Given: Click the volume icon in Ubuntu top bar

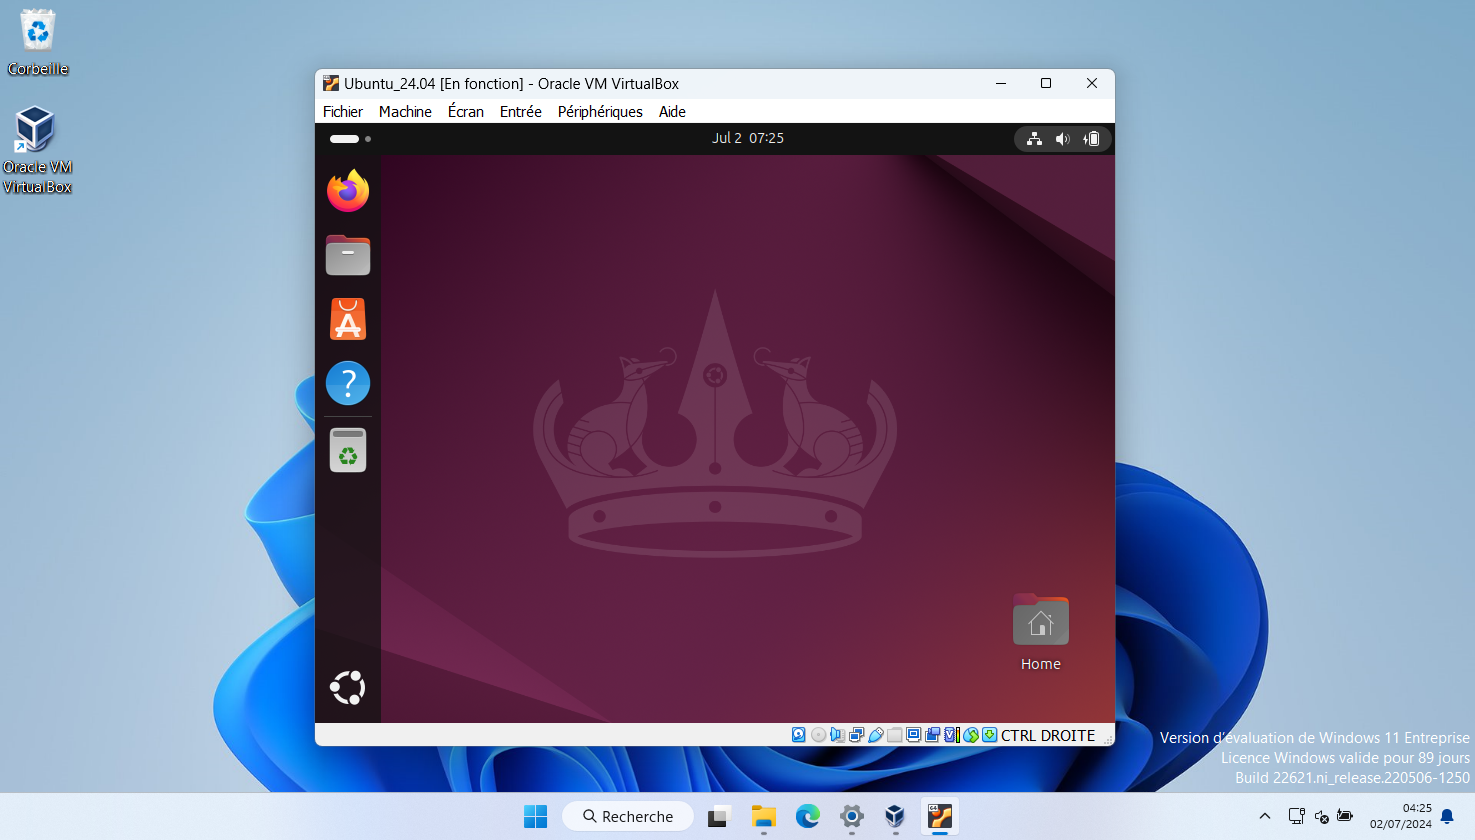Looking at the screenshot, I should [x=1063, y=139].
